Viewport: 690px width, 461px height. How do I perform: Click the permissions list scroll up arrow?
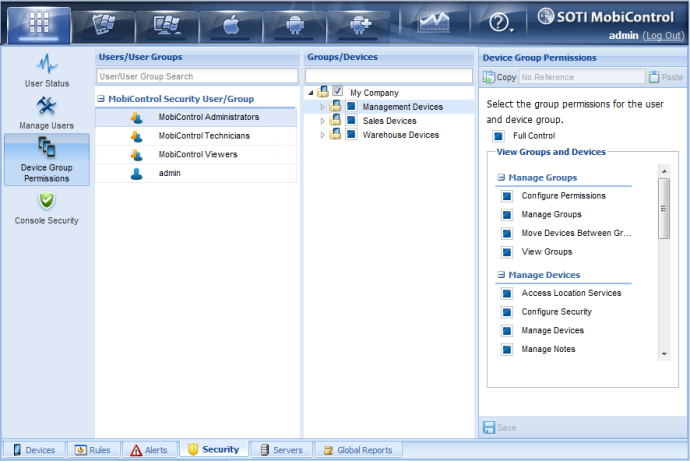(x=664, y=171)
